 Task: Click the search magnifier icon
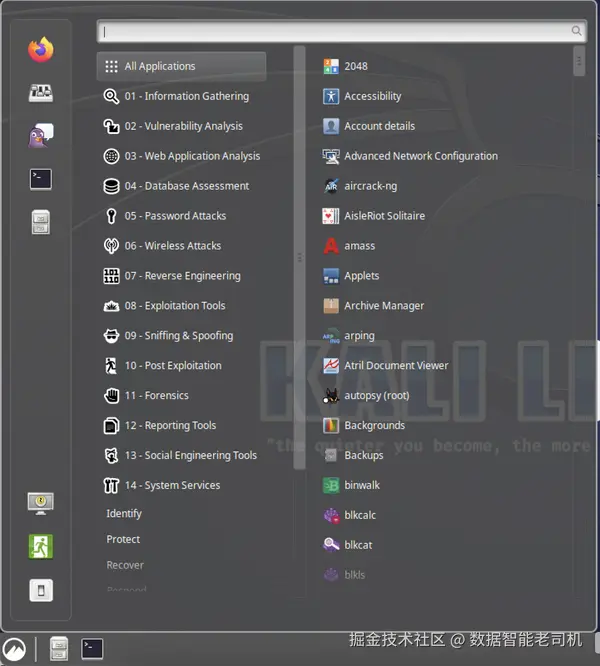point(576,31)
